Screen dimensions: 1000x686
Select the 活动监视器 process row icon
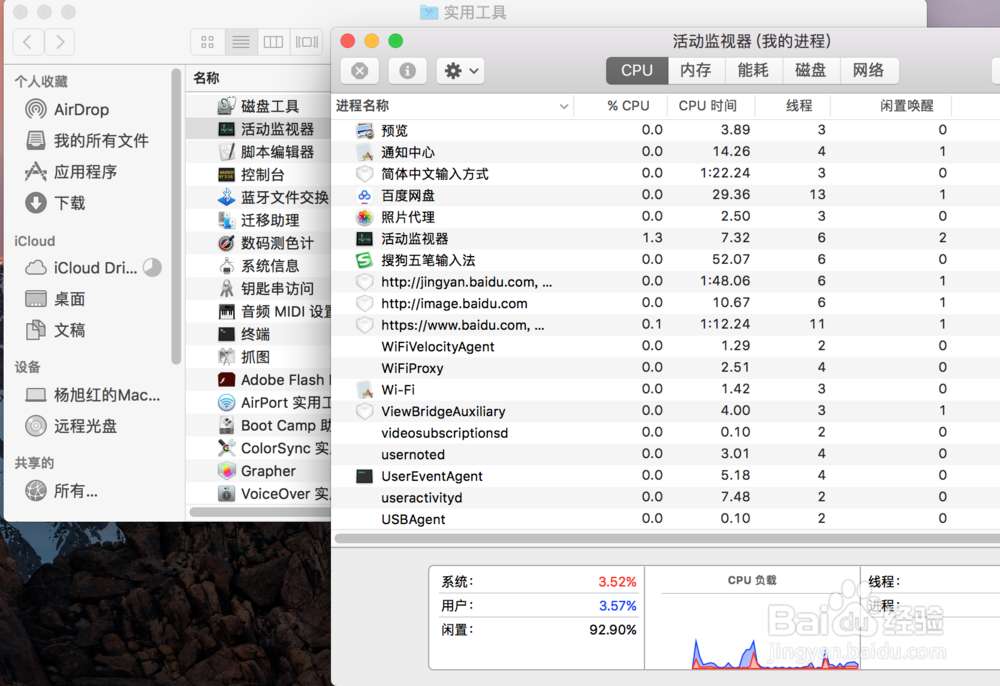[365, 239]
